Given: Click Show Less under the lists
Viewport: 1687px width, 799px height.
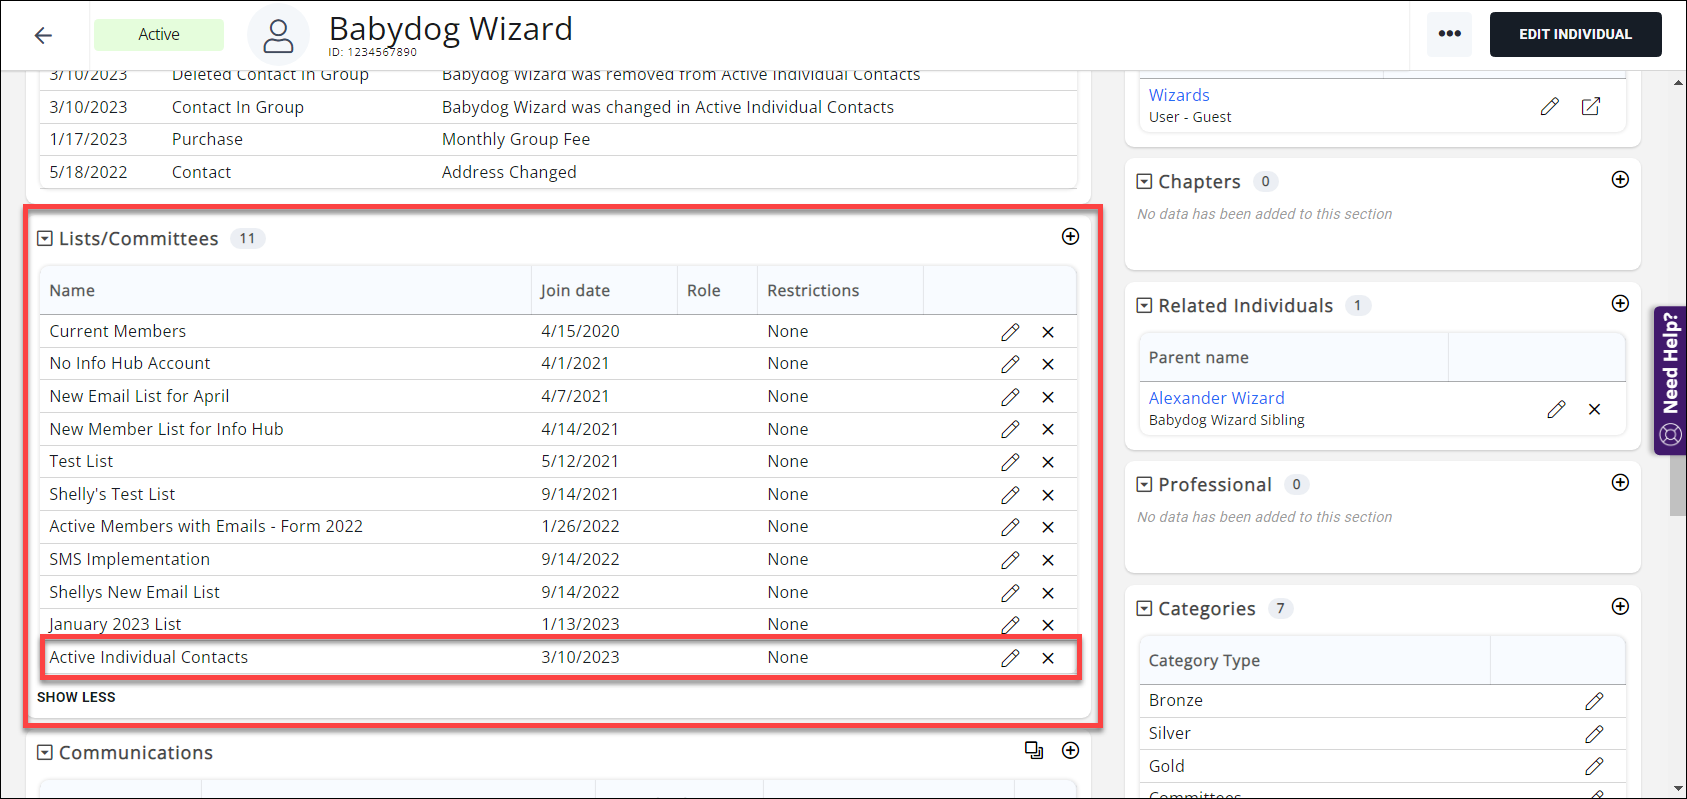Looking at the screenshot, I should coord(76,697).
